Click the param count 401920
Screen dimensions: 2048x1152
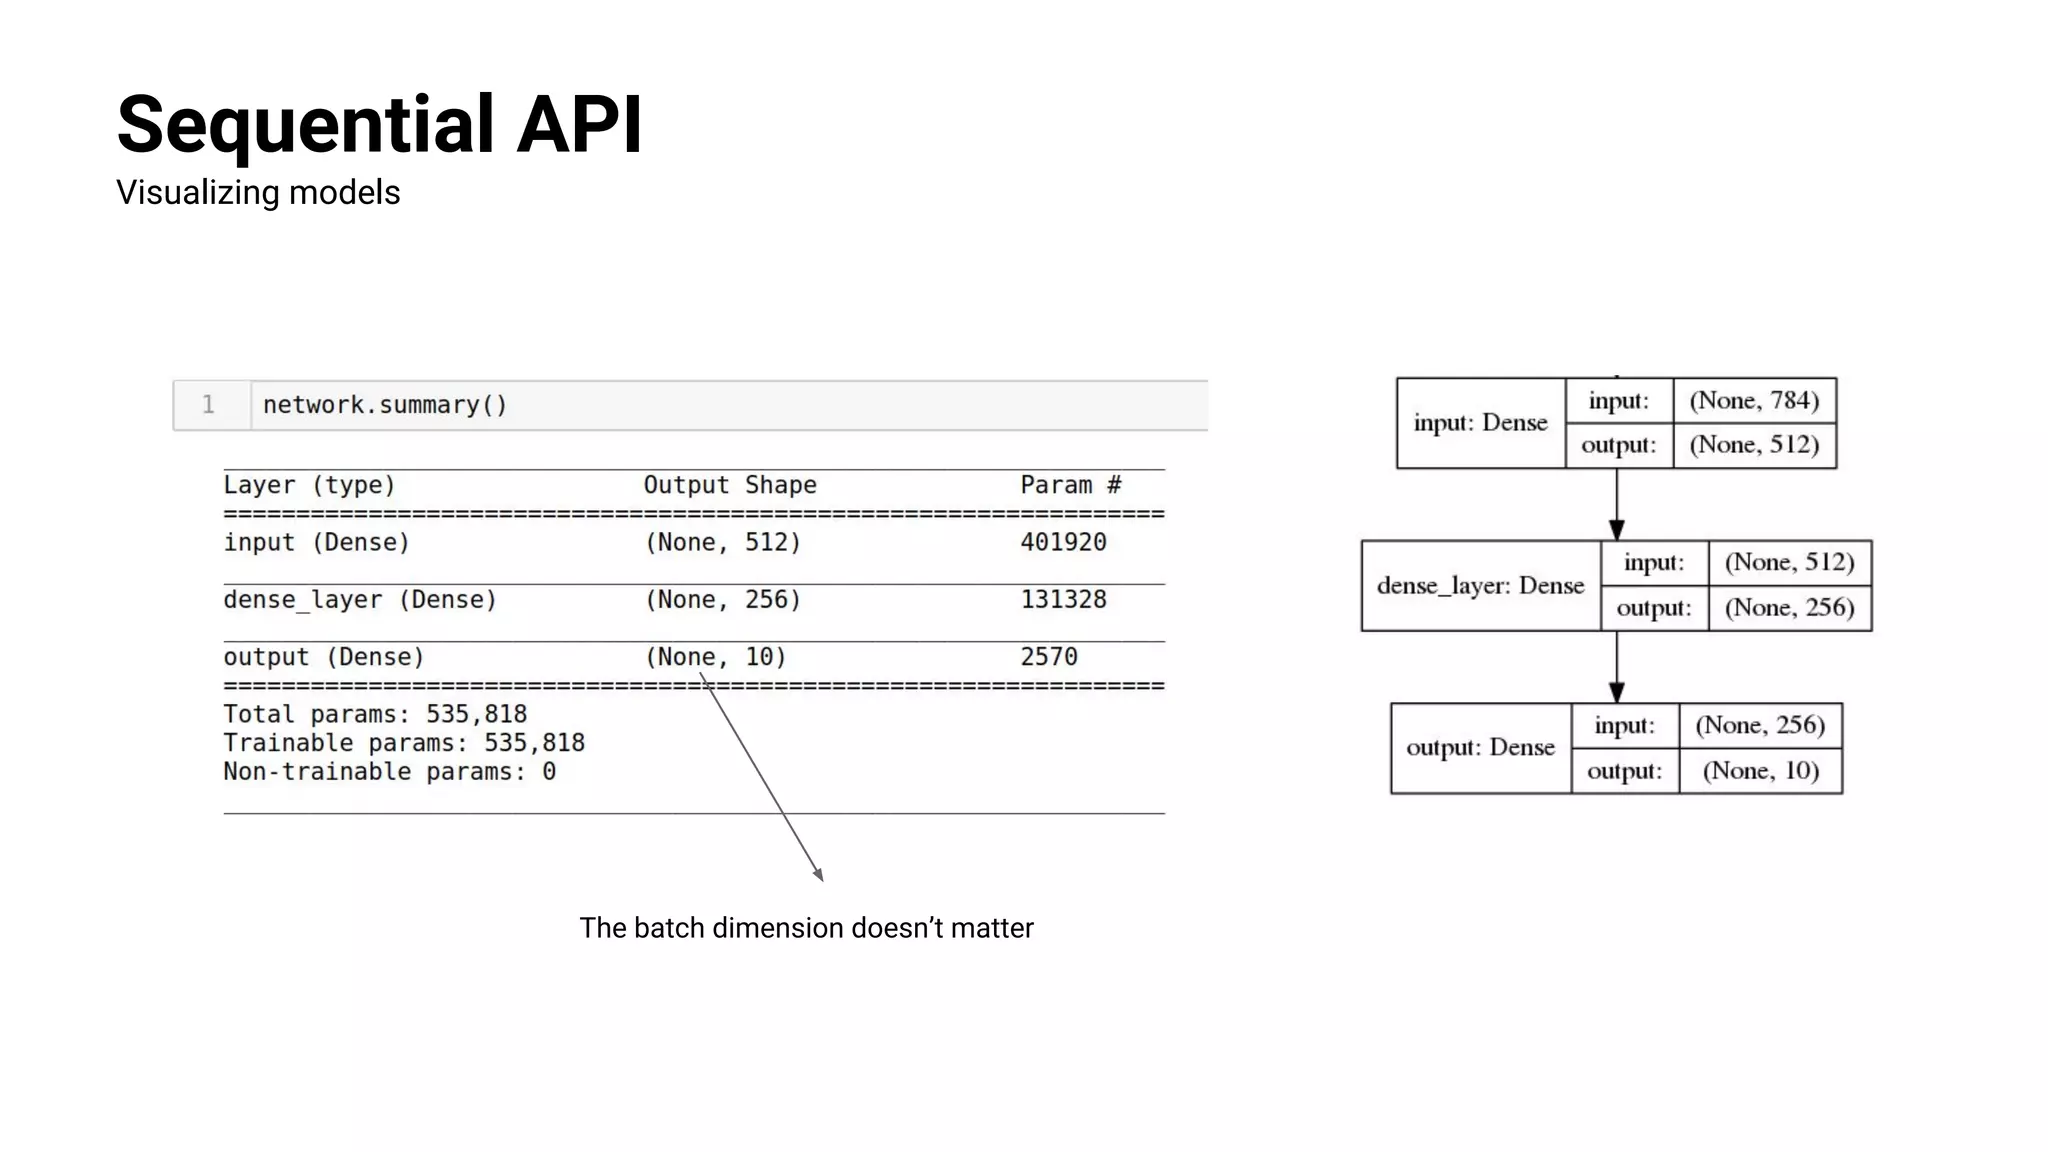[1063, 542]
